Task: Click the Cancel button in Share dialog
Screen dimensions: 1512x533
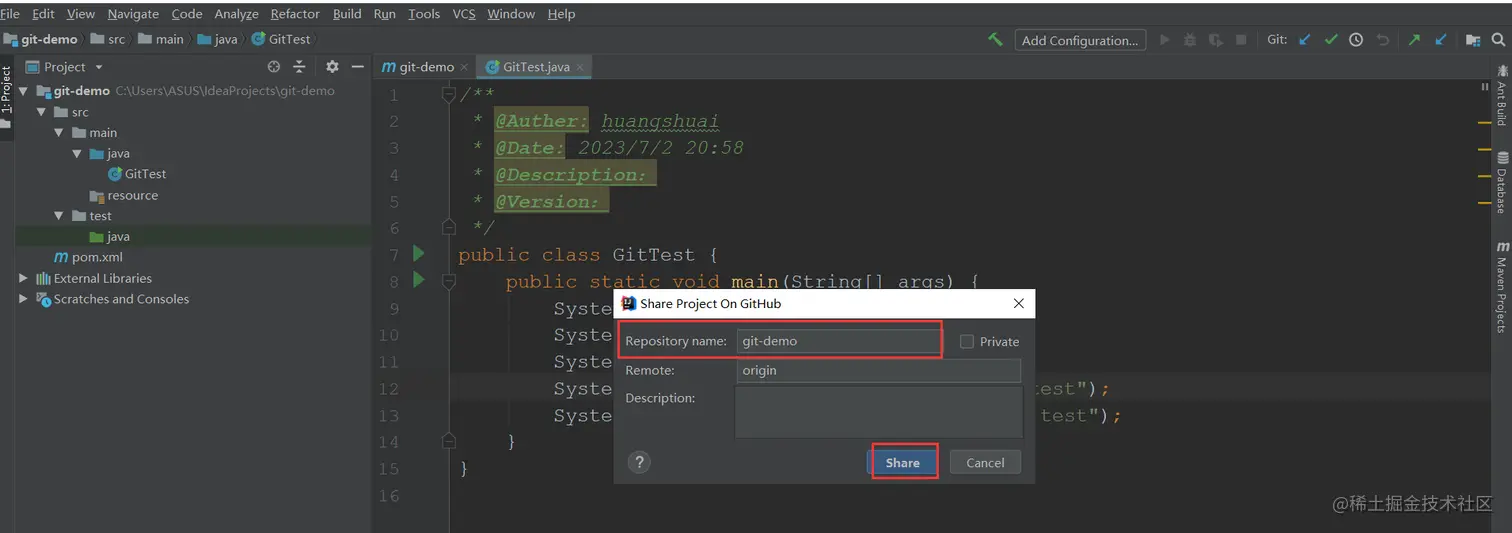Action: pos(985,462)
